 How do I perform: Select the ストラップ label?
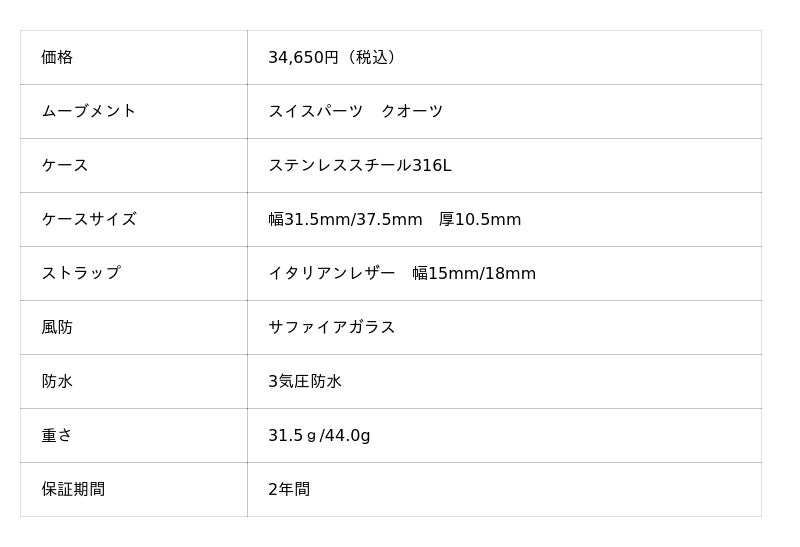click(x=80, y=274)
